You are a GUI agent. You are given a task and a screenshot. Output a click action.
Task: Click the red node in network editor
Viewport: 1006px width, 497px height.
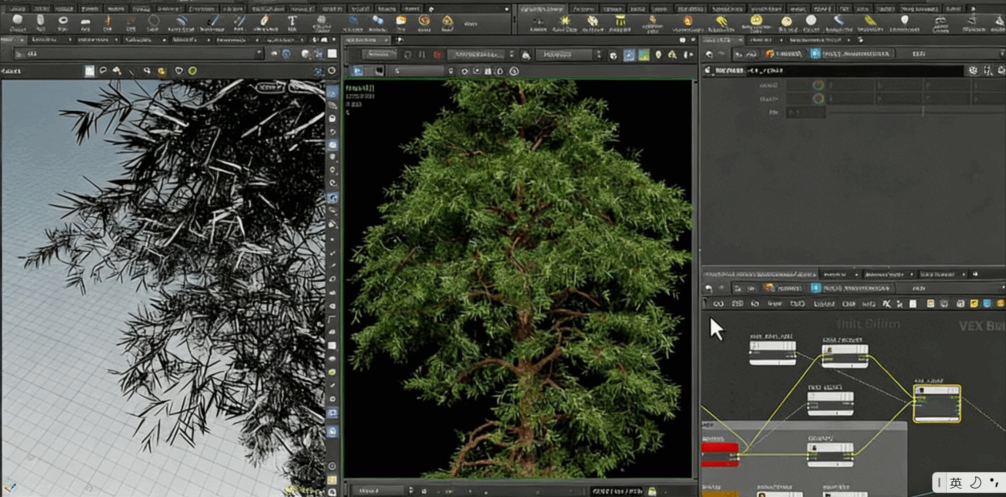pos(719,448)
